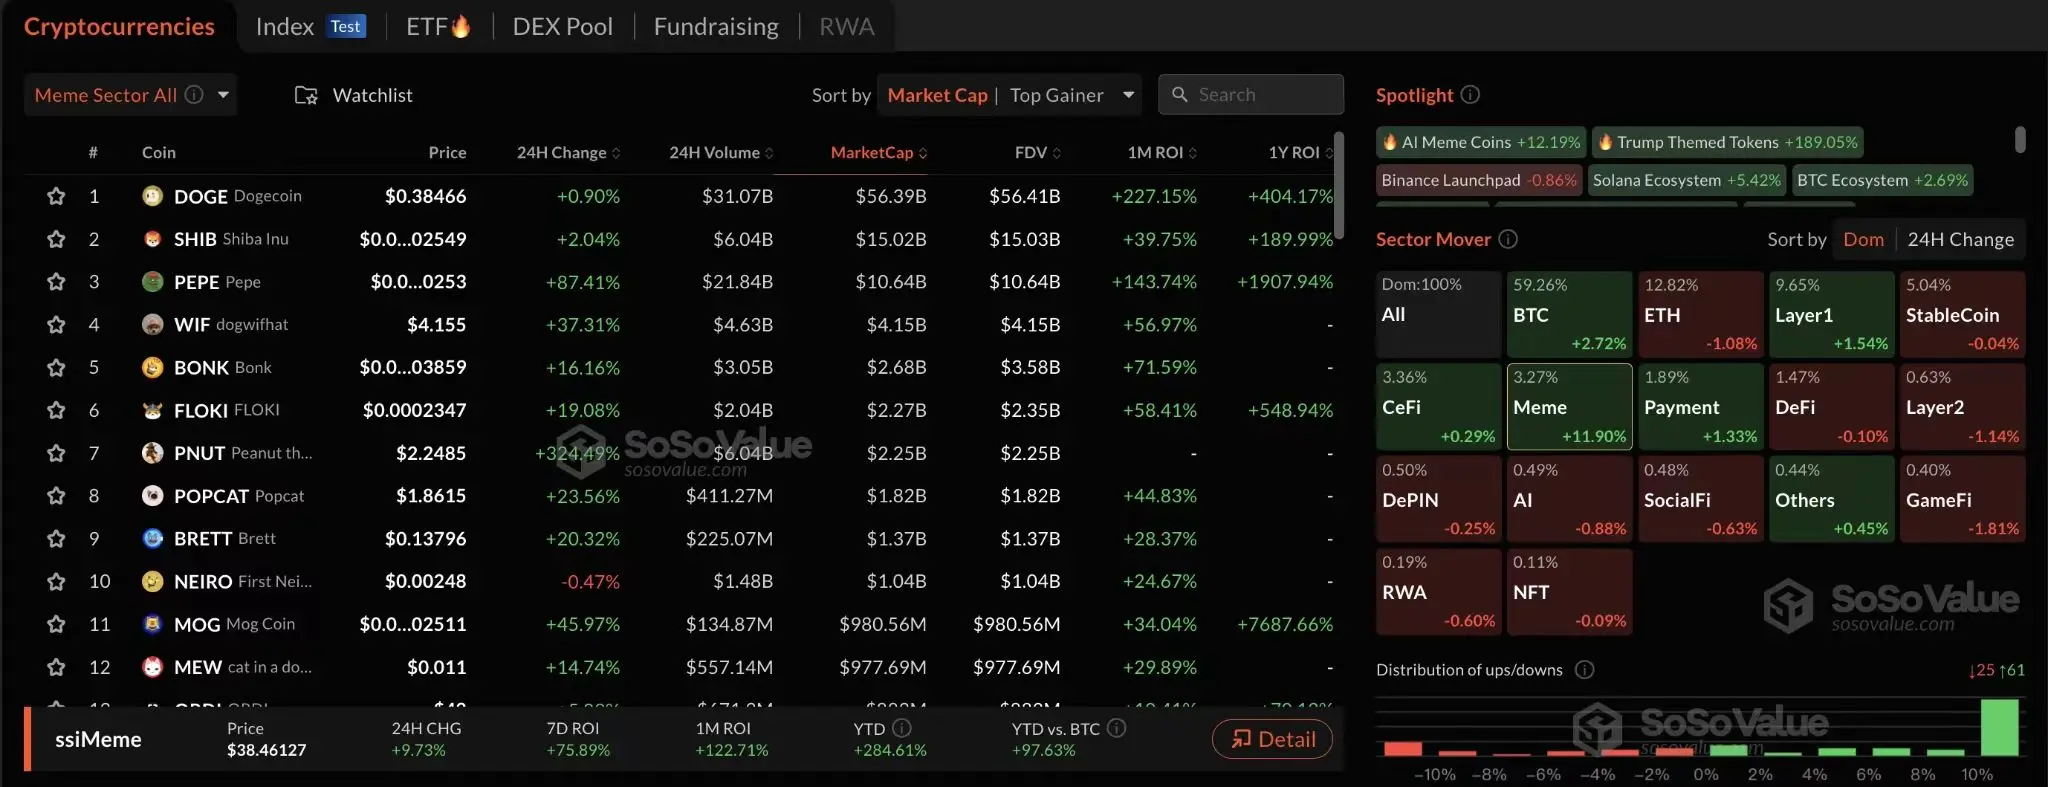Image resolution: width=2048 pixels, height=787 pixels.
Task: Open the ssiMeme Detail button
Action: point(1272,739)
